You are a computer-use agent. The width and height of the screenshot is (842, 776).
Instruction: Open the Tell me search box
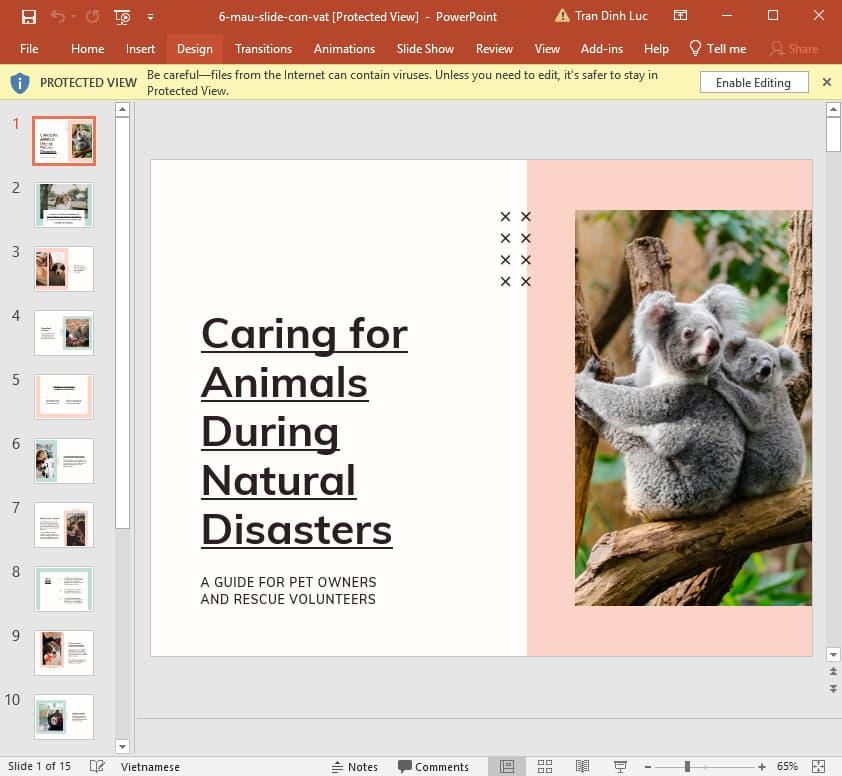(717, 48)
